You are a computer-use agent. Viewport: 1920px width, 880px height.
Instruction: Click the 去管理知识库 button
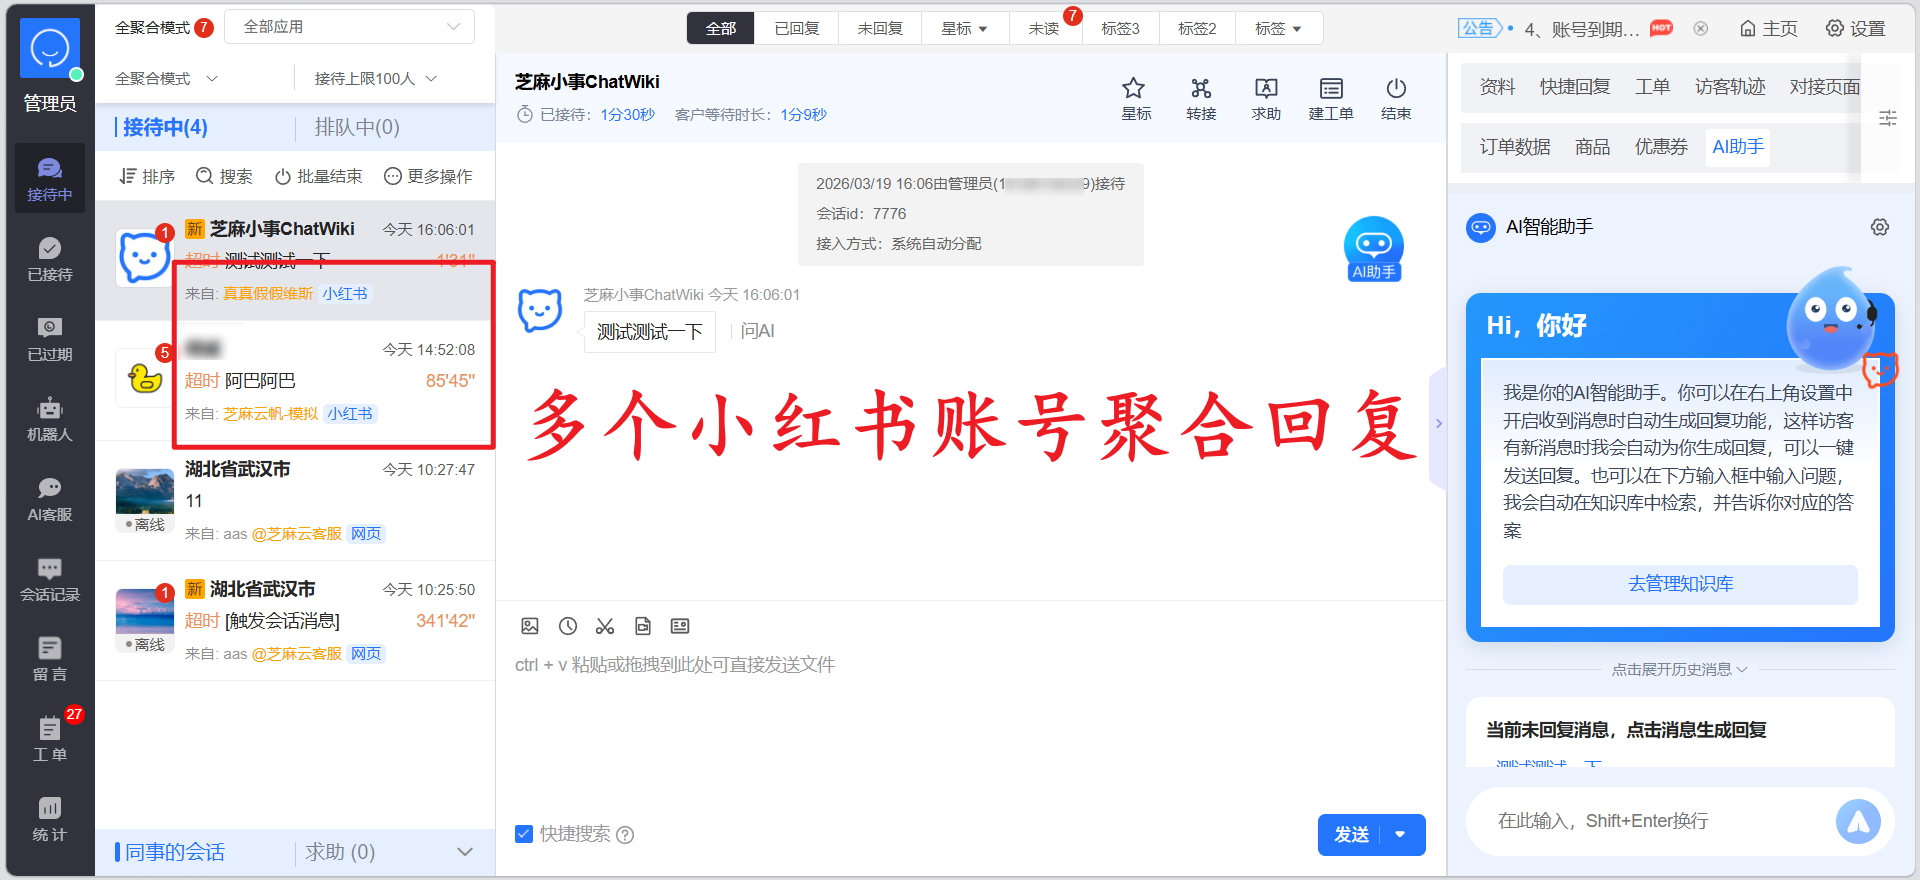(1680, 584)
